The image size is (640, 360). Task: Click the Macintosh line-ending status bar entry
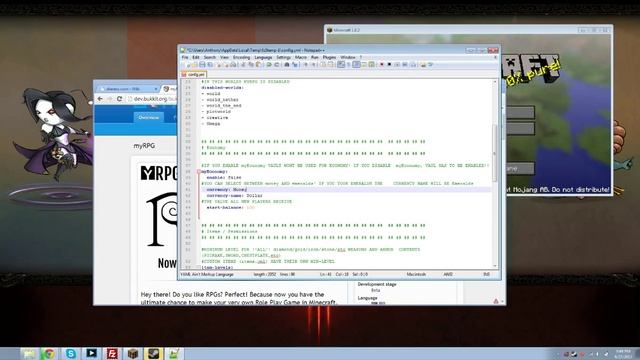coord(416,274)
